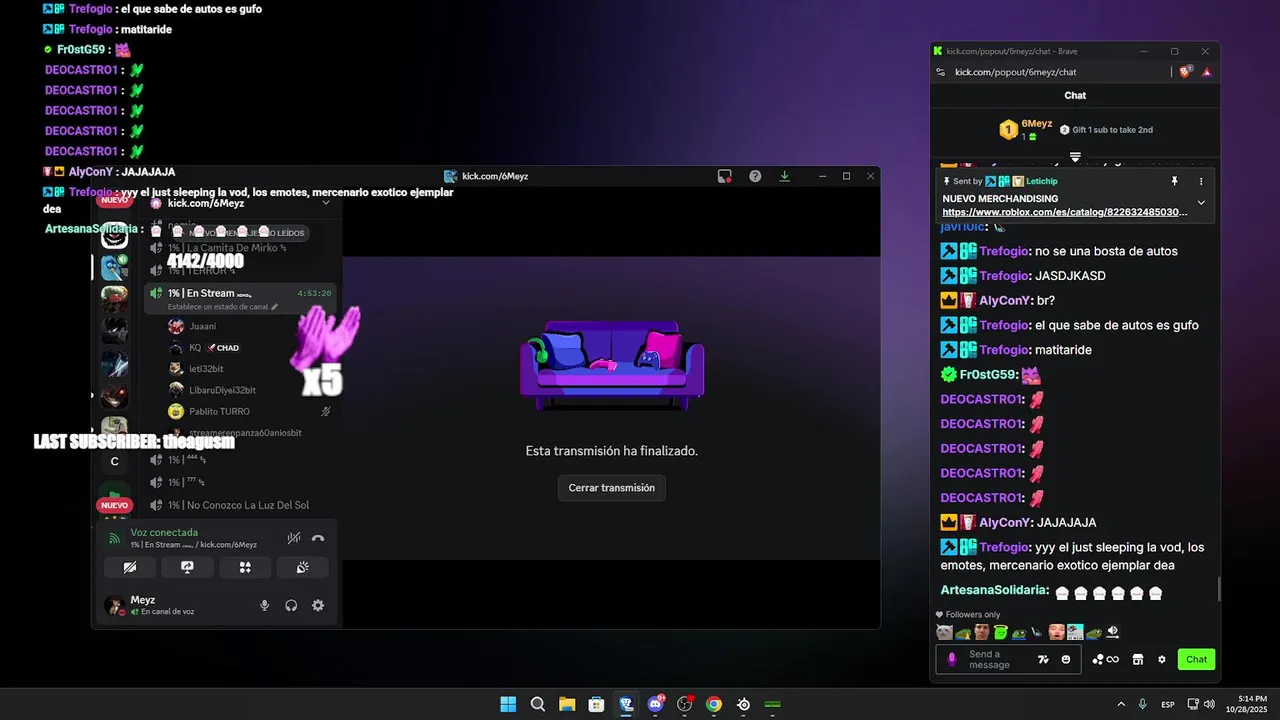The image size is (1280, 720).
Task: Open server with letter C icon
Action: click(114, 461)
